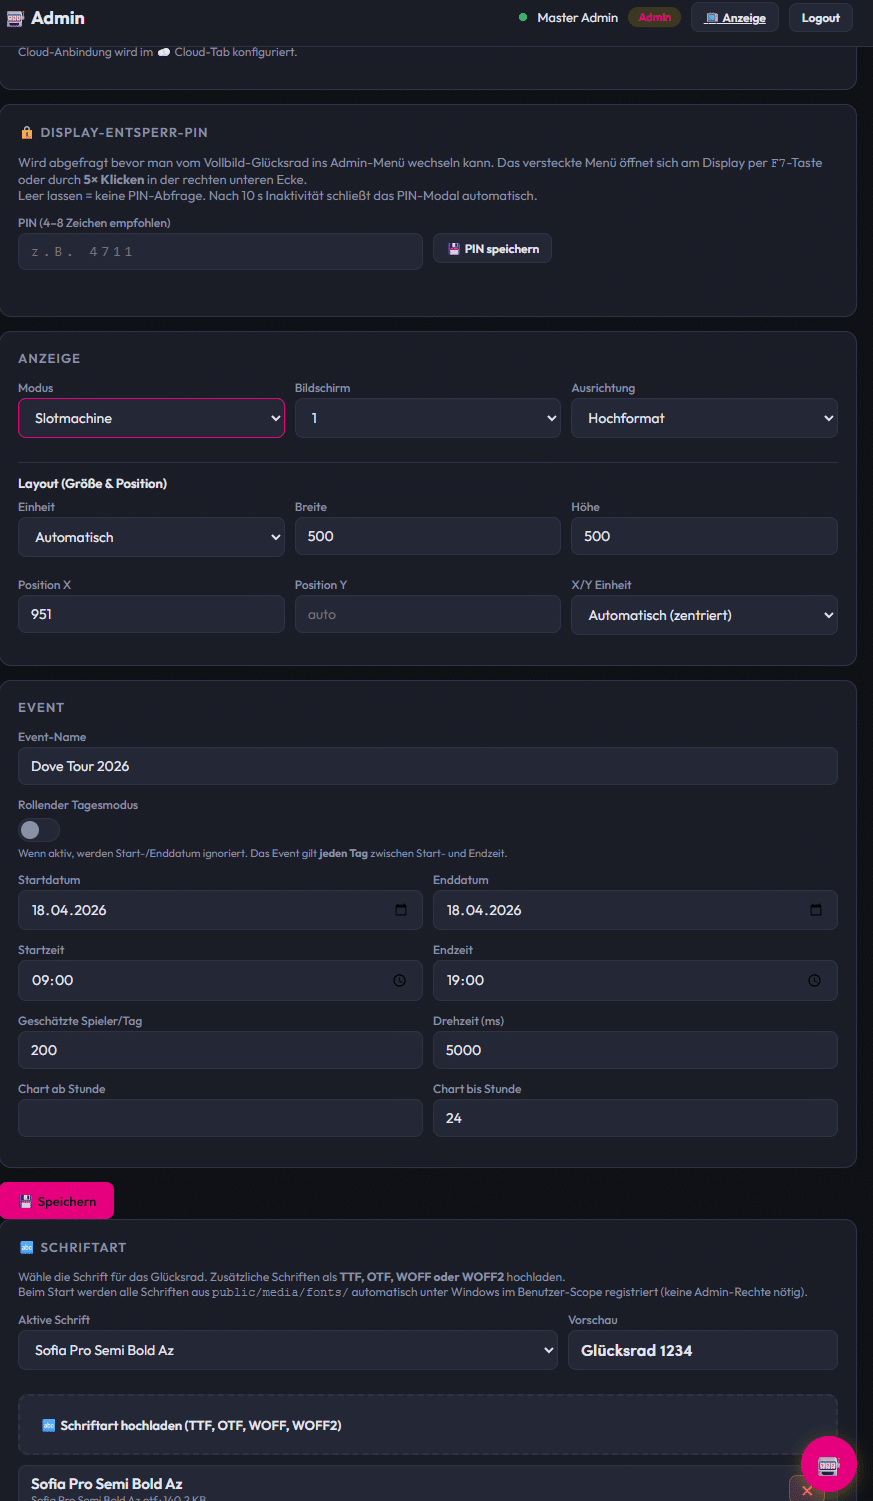Open the Anzeige link in header
The height and width of the screenshot is (1501, 873).
coord(735,18)
